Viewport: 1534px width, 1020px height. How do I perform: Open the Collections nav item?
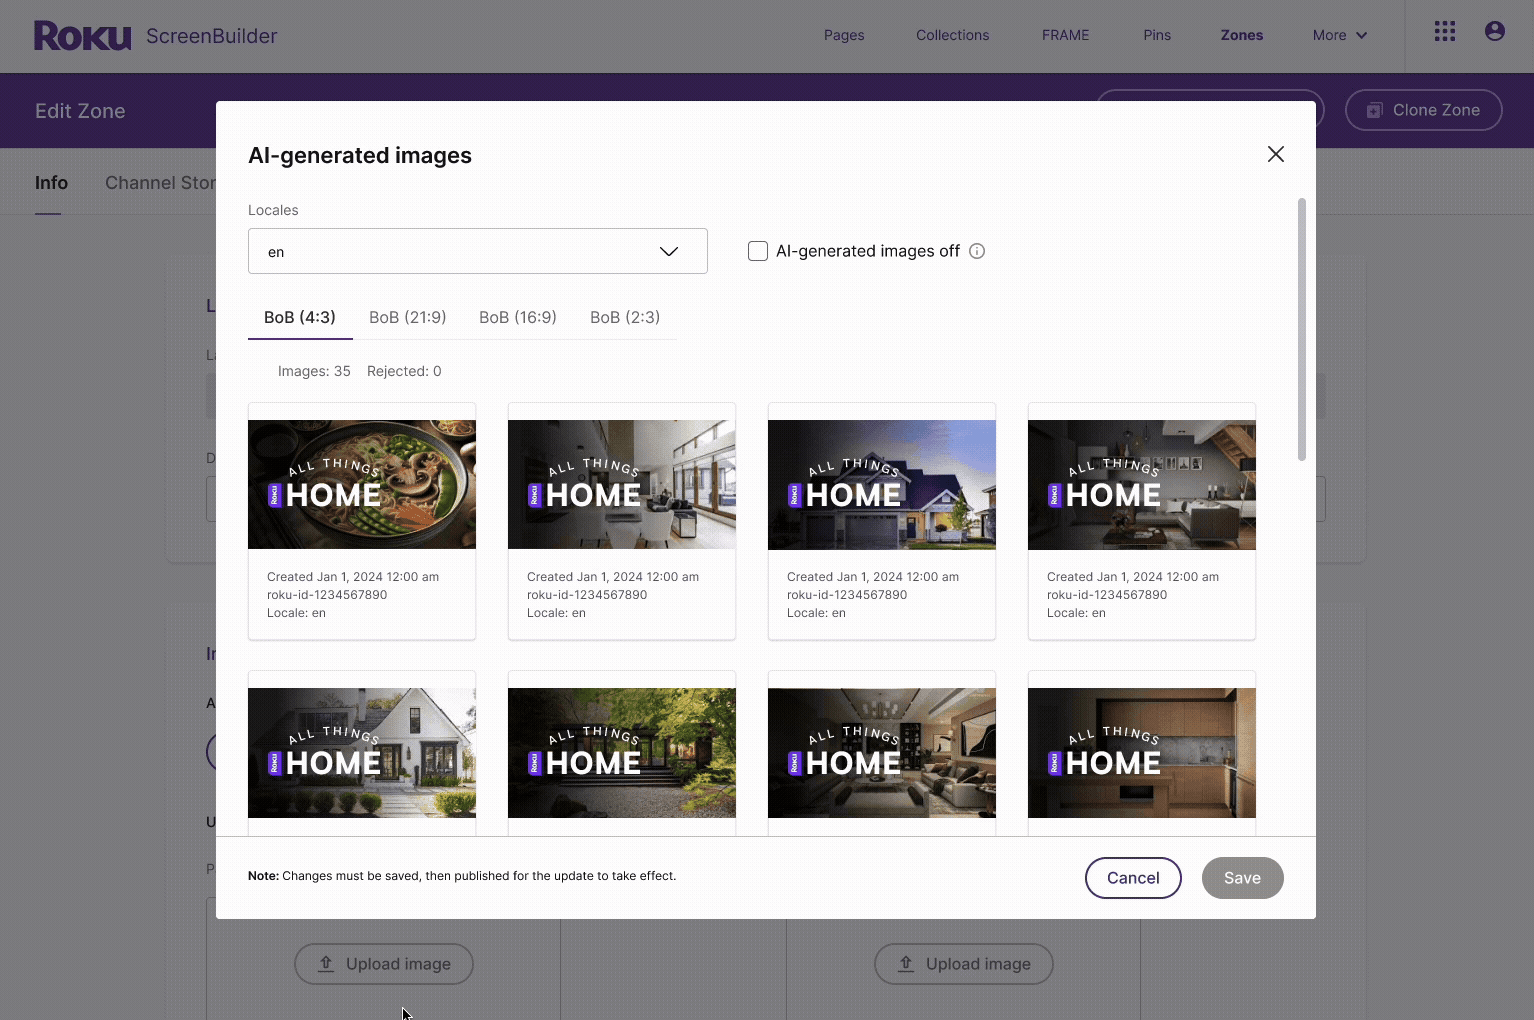[x=952, y=35]
